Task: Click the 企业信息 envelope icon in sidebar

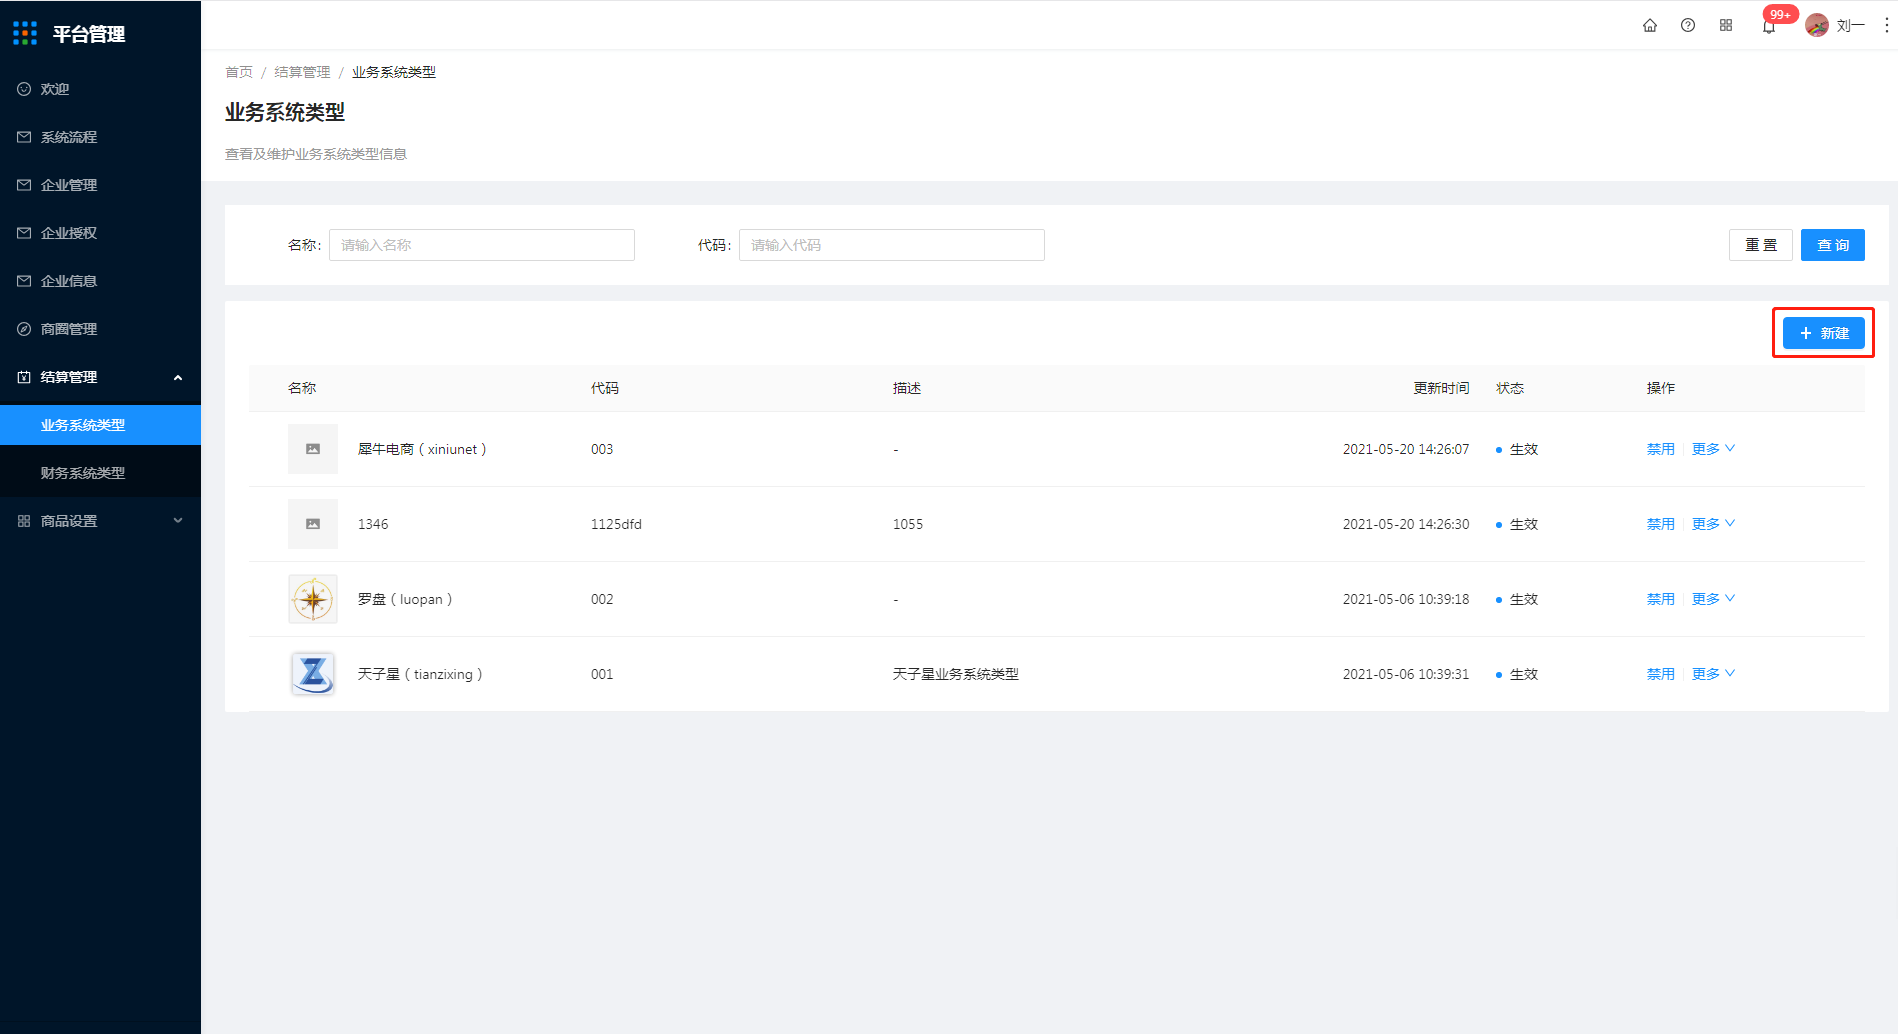Action: point(24,281)
